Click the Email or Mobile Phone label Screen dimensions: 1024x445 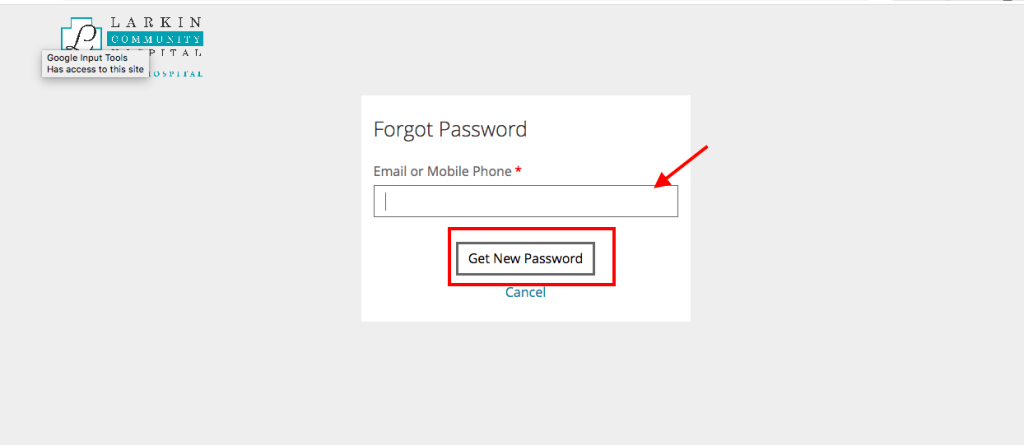pos(442,171)
